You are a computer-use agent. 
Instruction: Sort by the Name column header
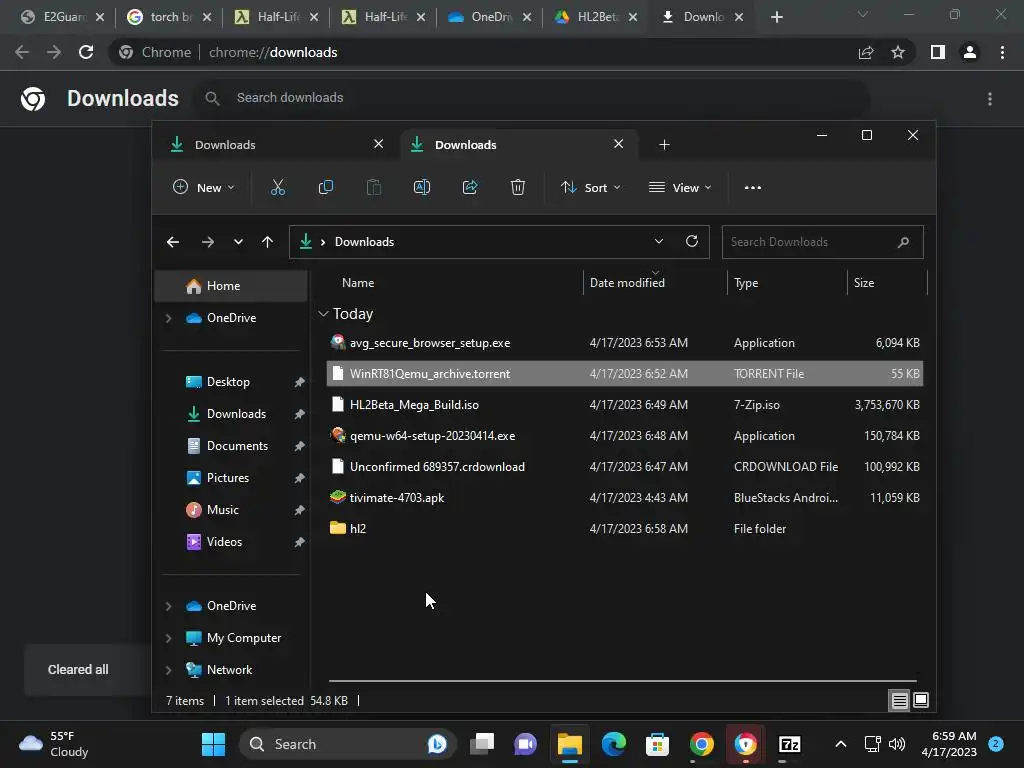pyautogui.click(x=358, y=283)
